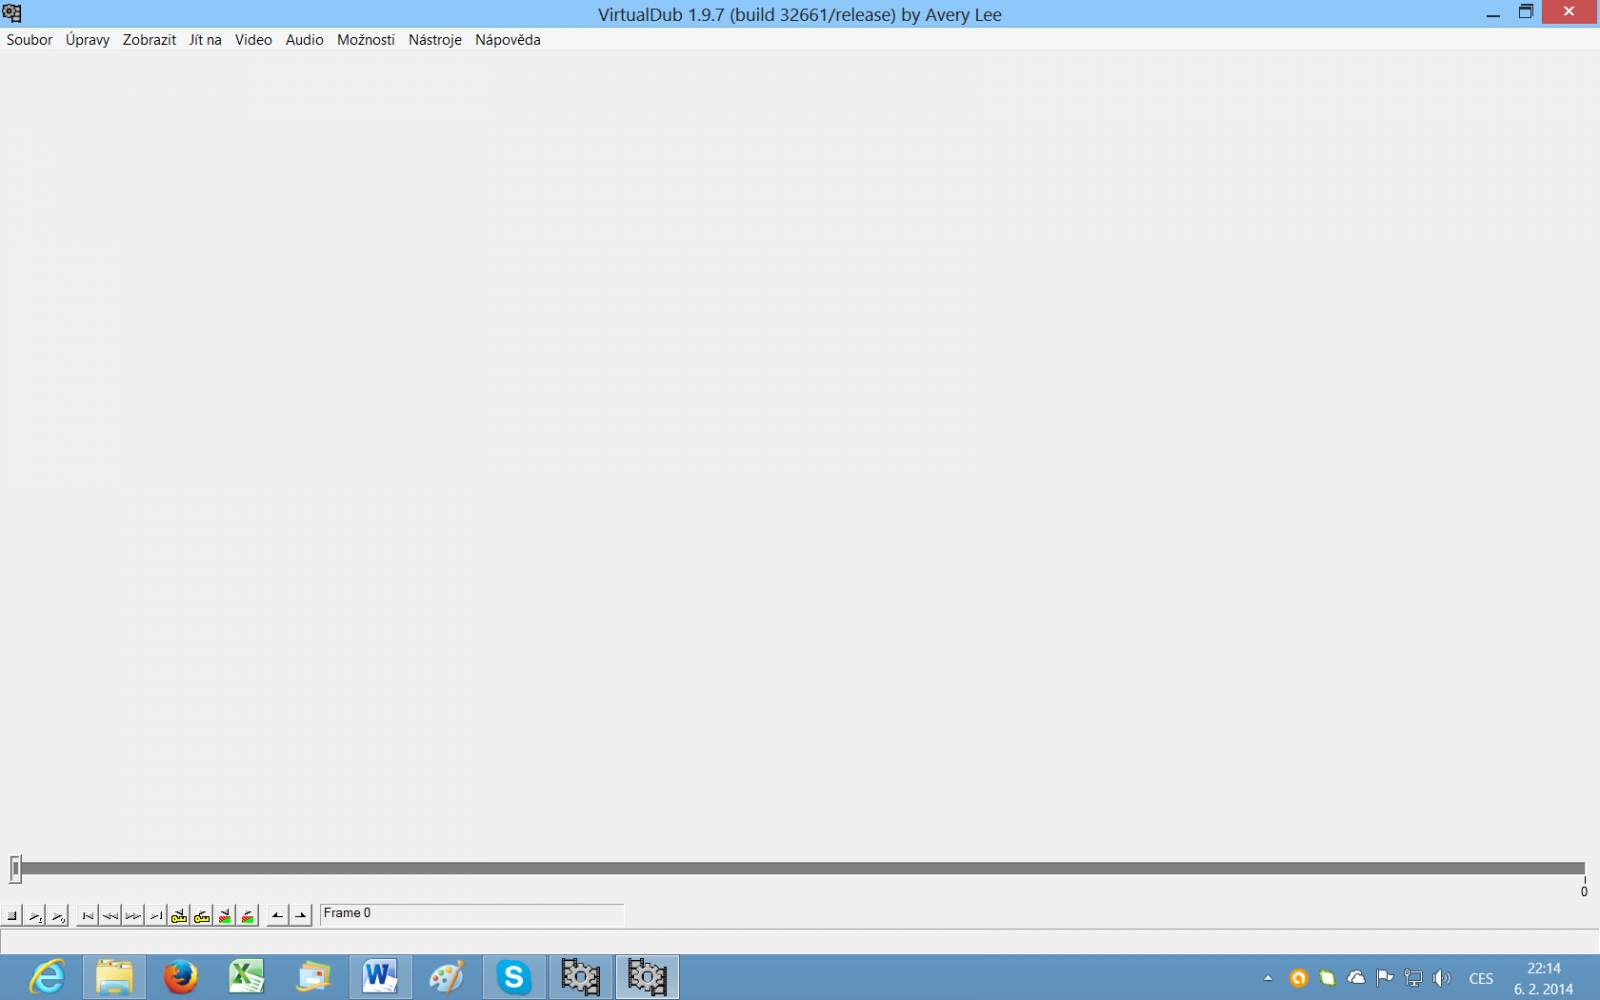Image resolution: width=1600 pixels, height=1000 pixels.
Task: Click the green tray icon
Action: point(1327,978)
